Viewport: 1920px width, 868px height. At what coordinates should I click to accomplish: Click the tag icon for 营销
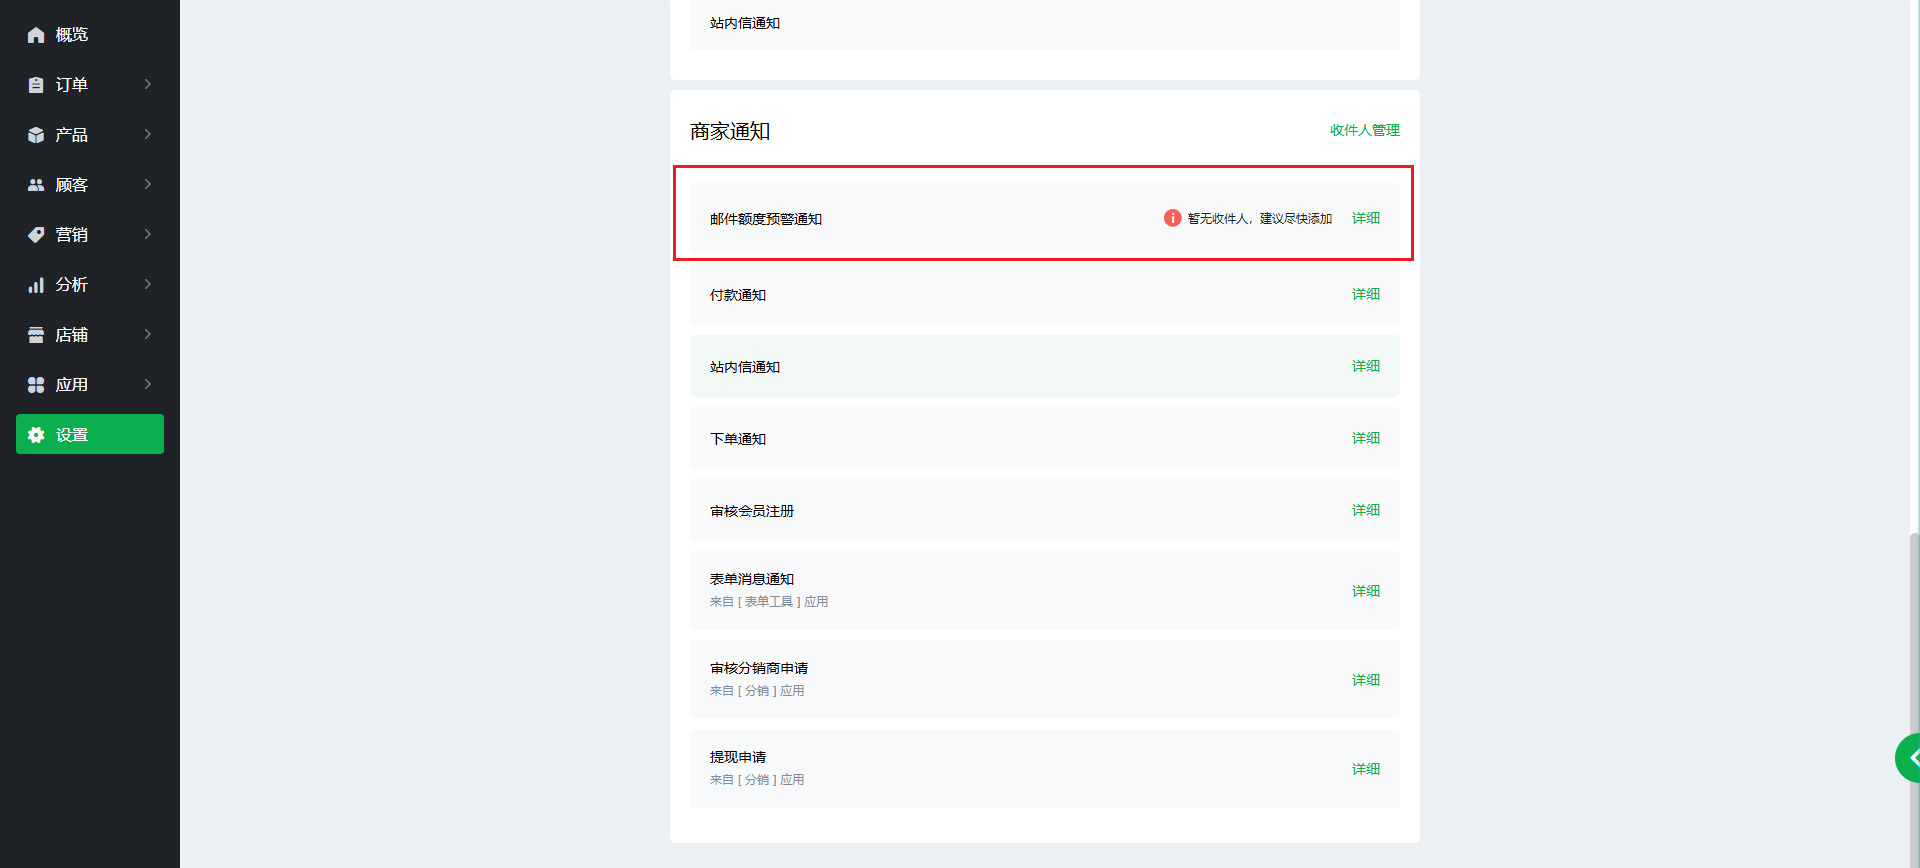pyautogui.click(x=36, y=235)
